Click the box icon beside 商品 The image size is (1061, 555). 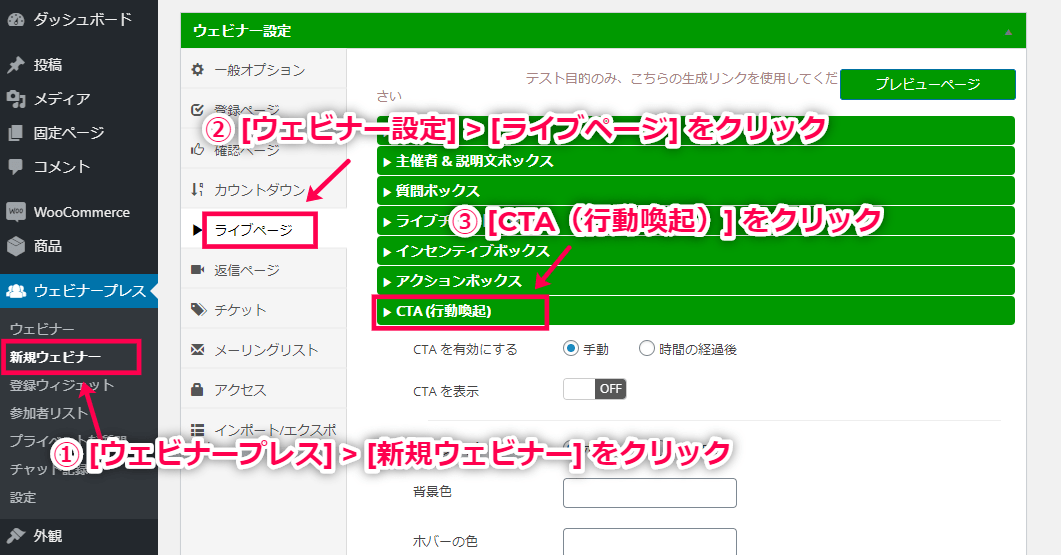(16, 246)
